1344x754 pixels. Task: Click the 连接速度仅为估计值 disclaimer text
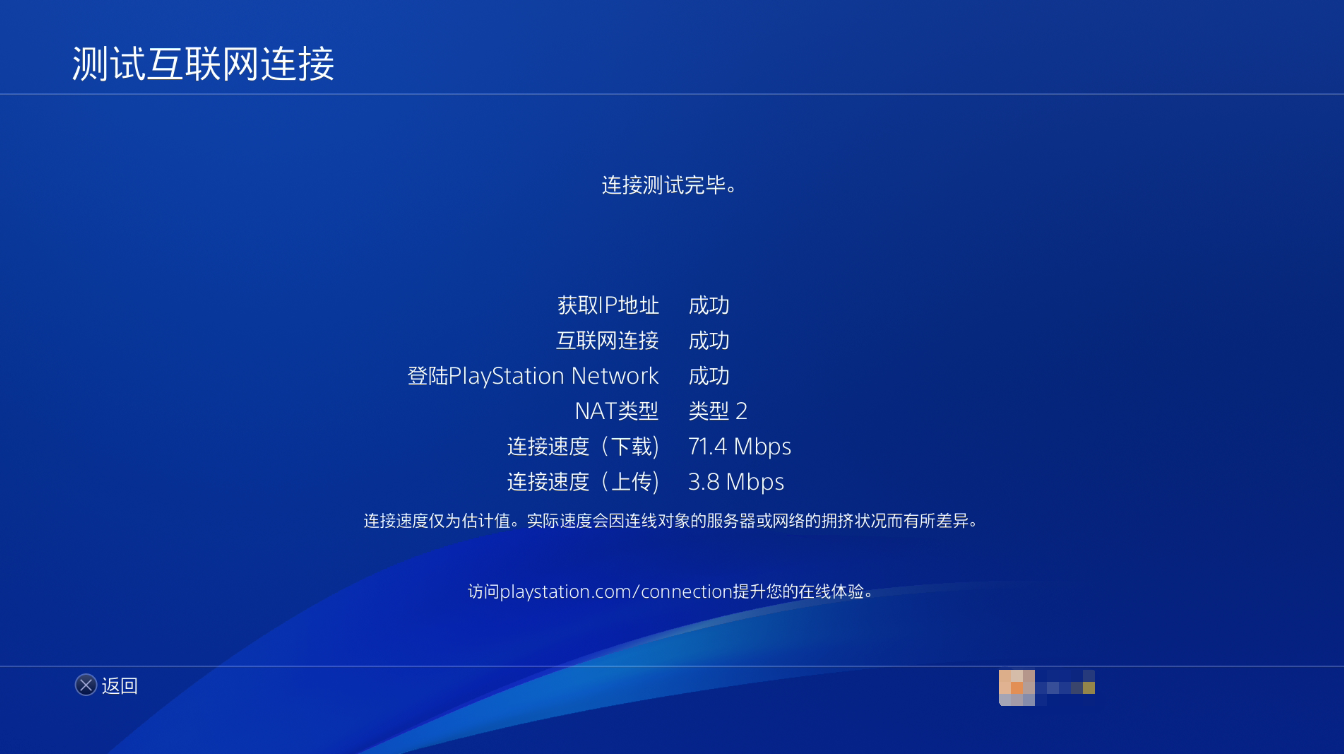tap(670, 521)
